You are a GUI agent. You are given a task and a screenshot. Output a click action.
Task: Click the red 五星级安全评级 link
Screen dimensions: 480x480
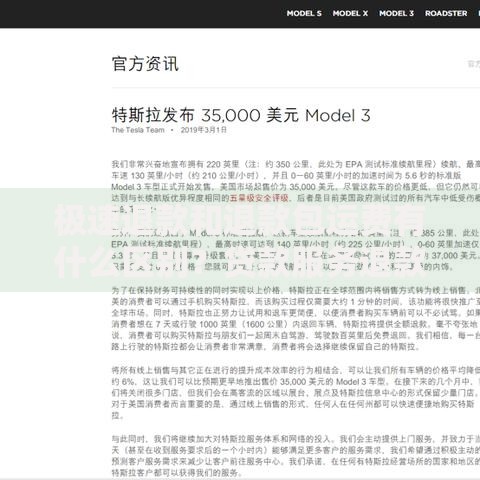pyautogui.click(x=259, y=198)
